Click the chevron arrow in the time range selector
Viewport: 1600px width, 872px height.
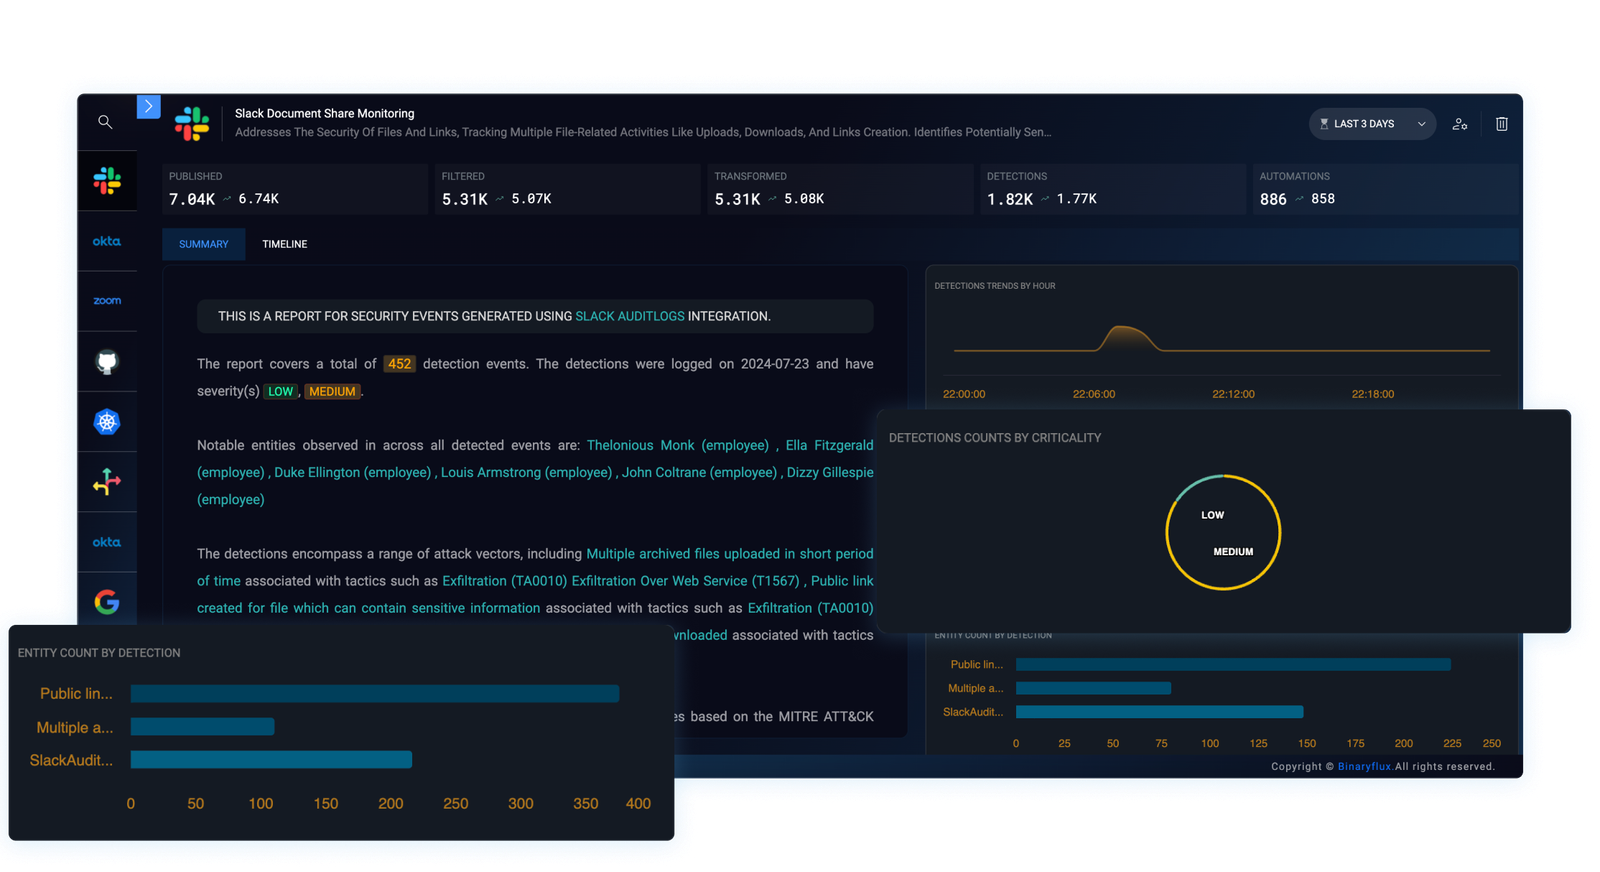click(x=1421, y=124)
